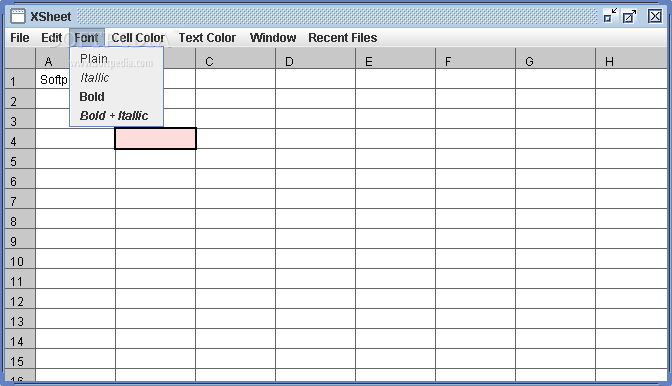The height and width of the screenshot is (386, 672).
Task: Click the XSheet window system menu icon
Action: click(x=18, y=16)
